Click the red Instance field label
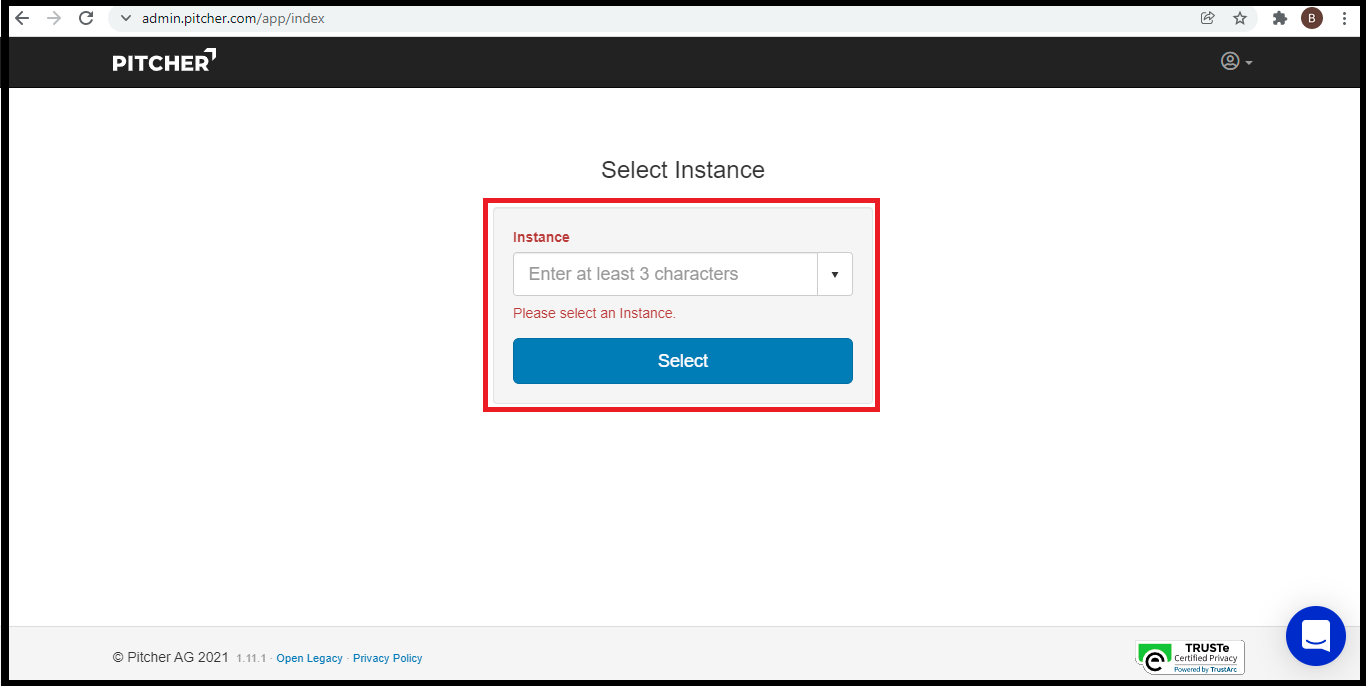This screenshot has width=1366, height=686. click(541, 237)
